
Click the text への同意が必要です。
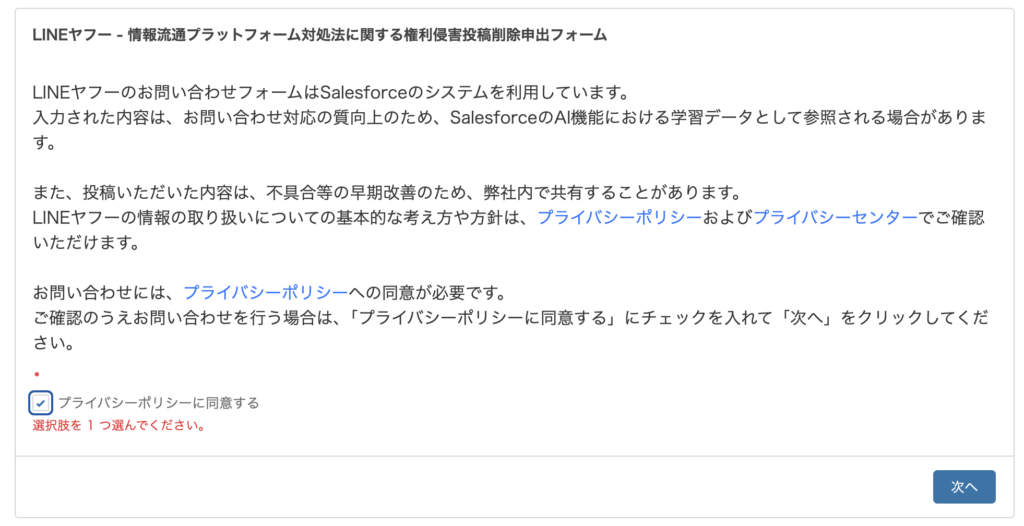point(430,292)
